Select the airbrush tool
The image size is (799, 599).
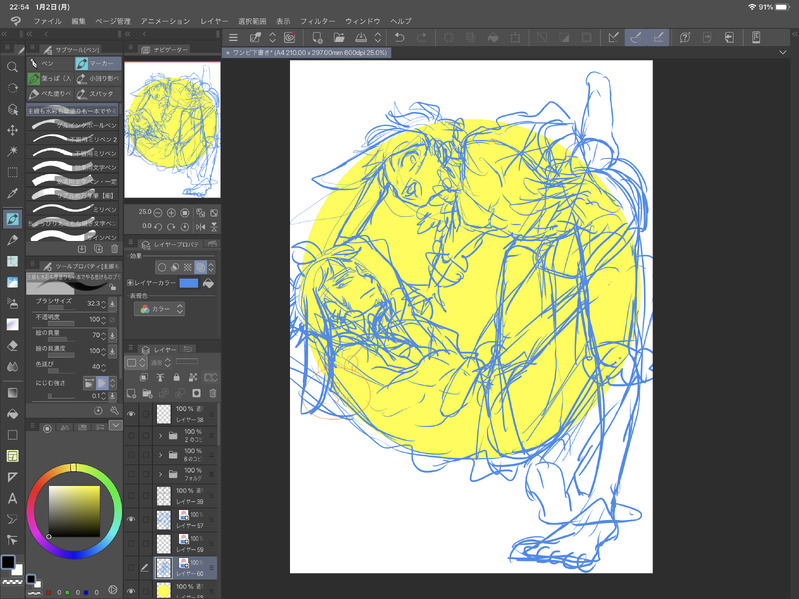tap(12, 303)
